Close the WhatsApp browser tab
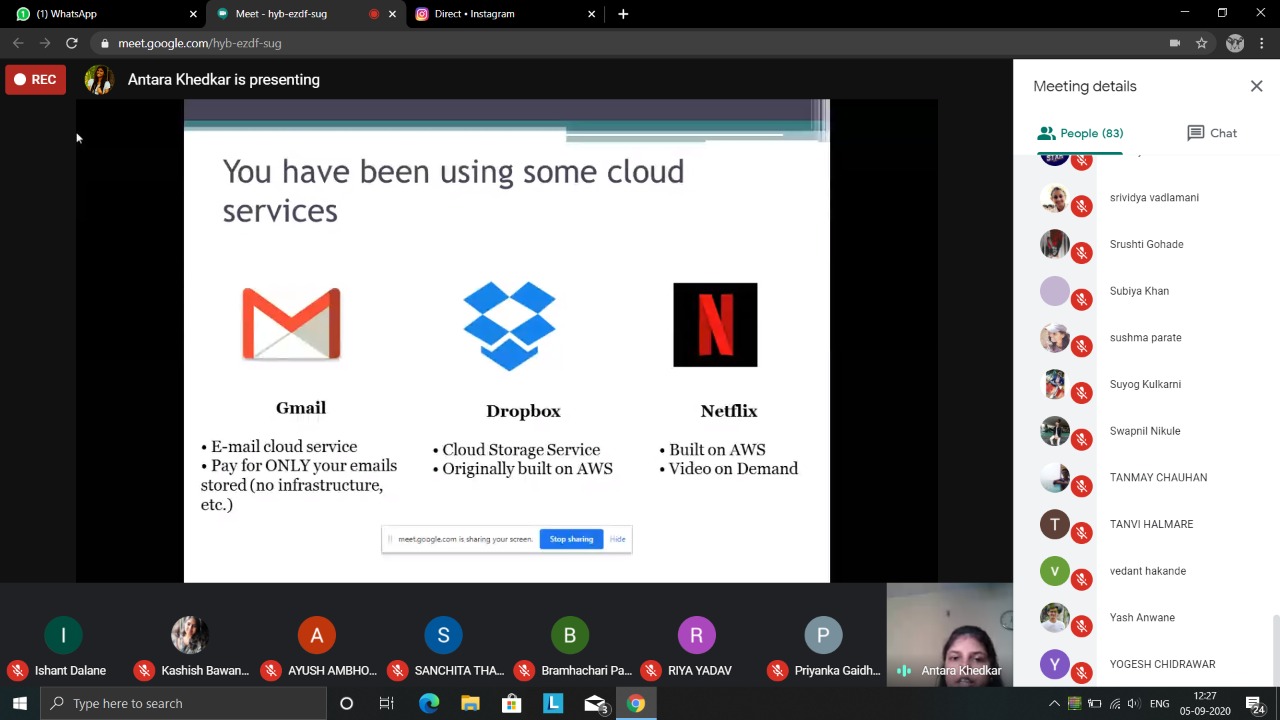Image resolution: width=1280 pixels, height=720 pixels. pos(193,14)
